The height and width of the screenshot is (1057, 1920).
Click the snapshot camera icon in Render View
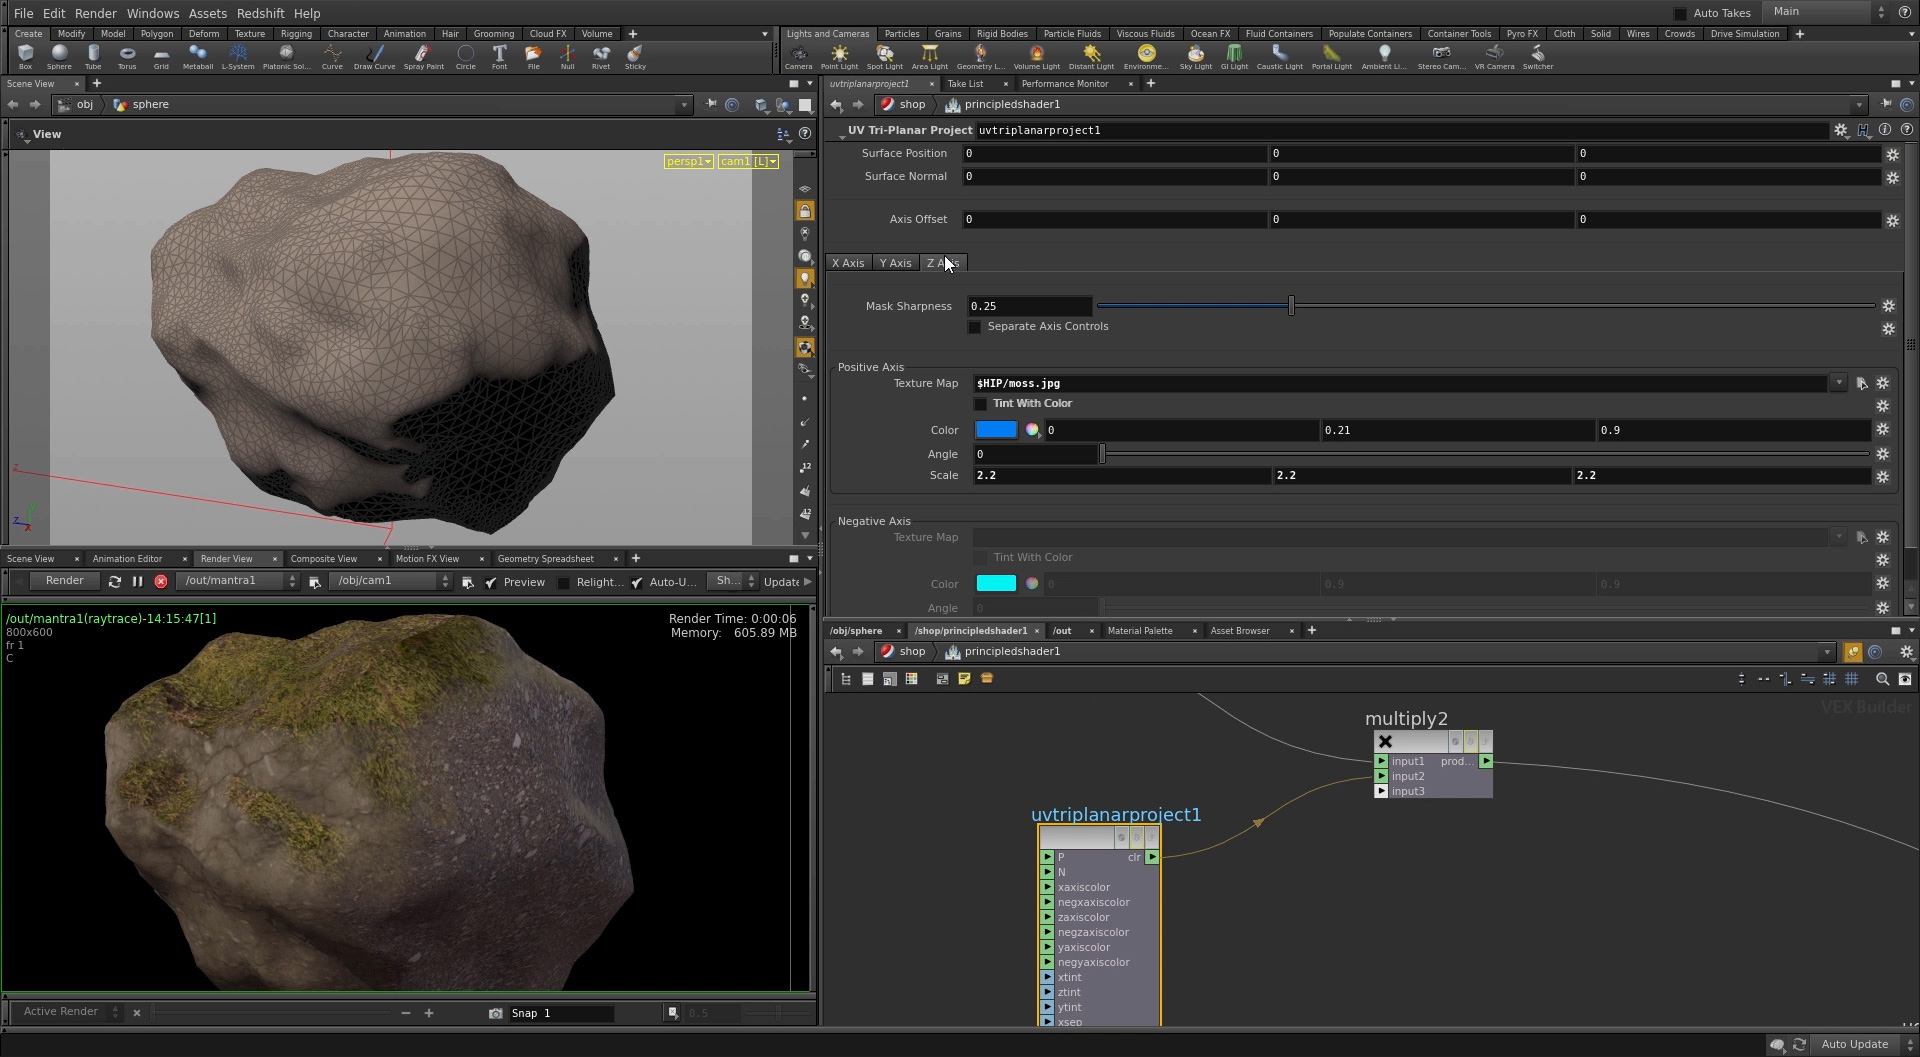point(495,1013)
